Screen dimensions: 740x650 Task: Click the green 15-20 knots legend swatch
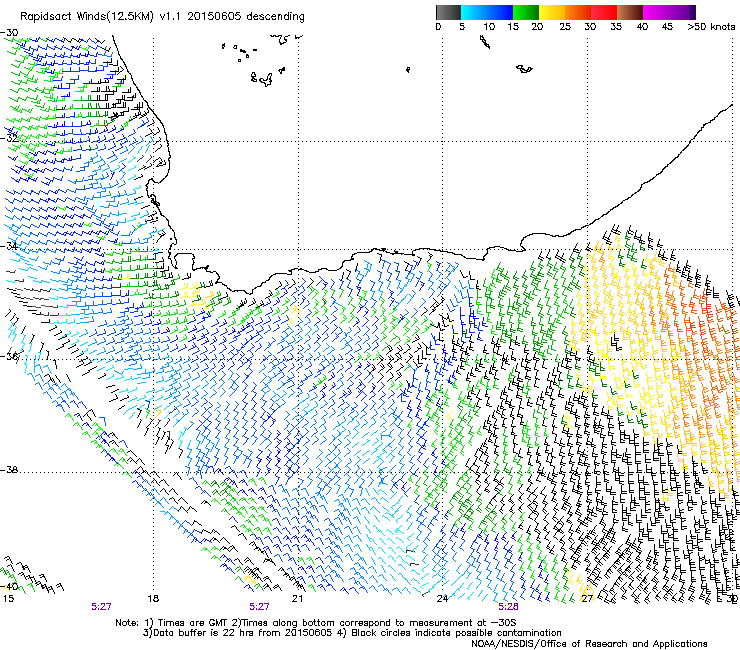point(526,12)
